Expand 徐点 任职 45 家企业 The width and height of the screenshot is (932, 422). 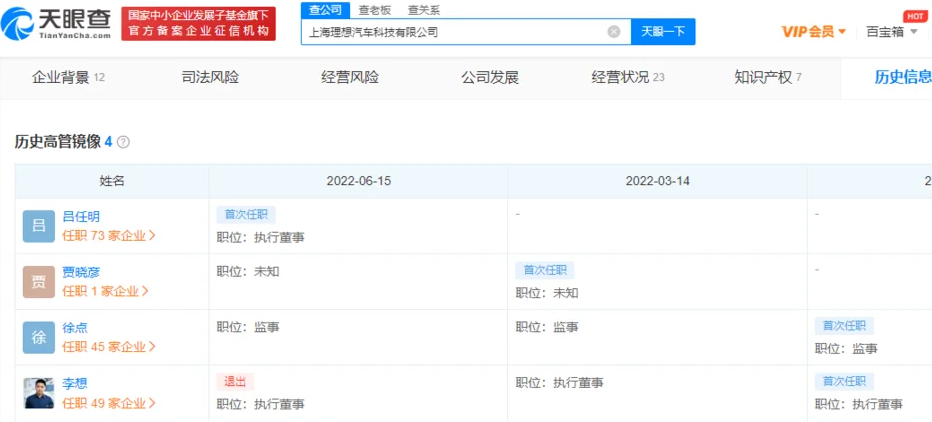[x=109, y=347]
